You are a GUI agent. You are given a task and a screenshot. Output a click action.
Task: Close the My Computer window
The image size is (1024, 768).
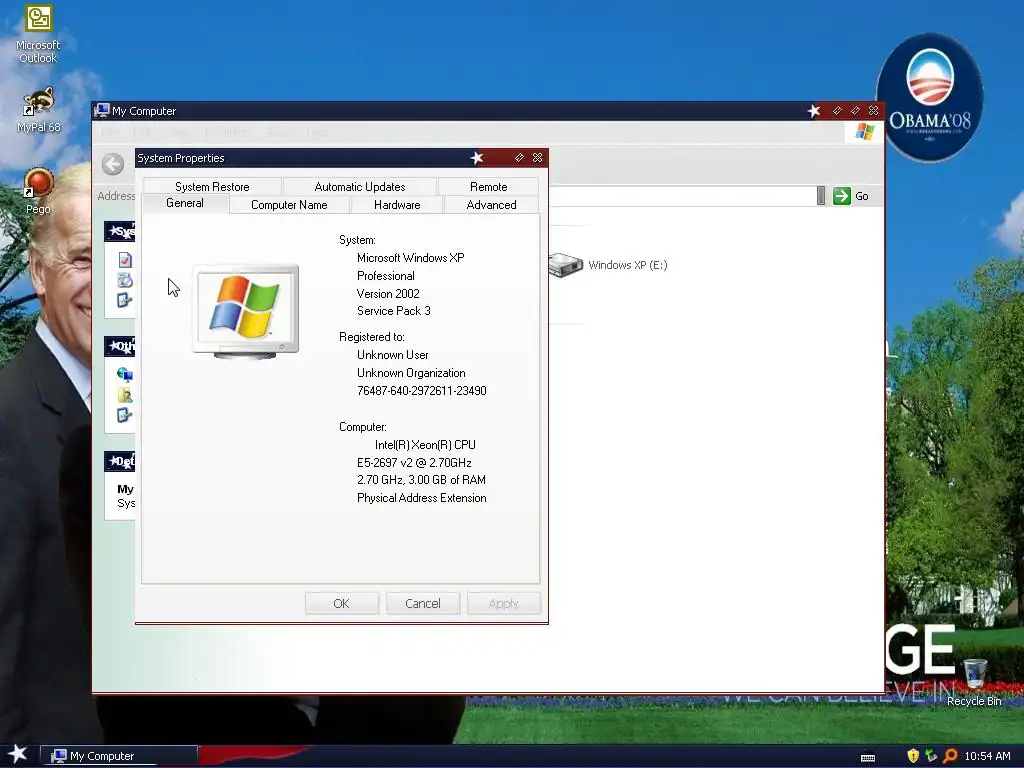tap(873, 111)
